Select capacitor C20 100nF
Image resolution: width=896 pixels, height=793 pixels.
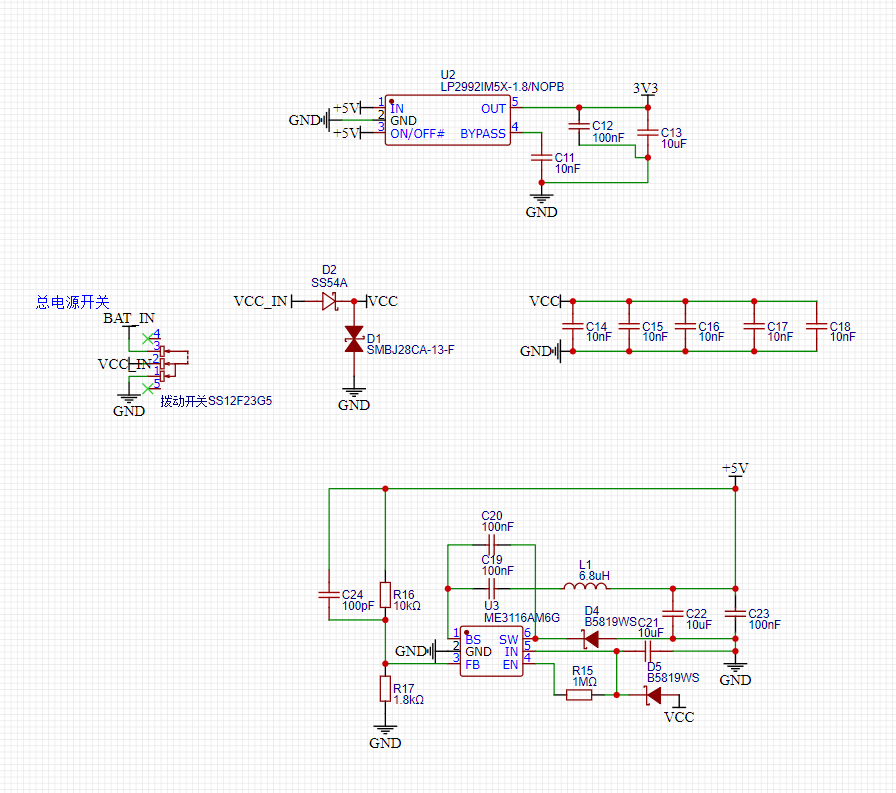pyautogui.click(x=491, y=544)
